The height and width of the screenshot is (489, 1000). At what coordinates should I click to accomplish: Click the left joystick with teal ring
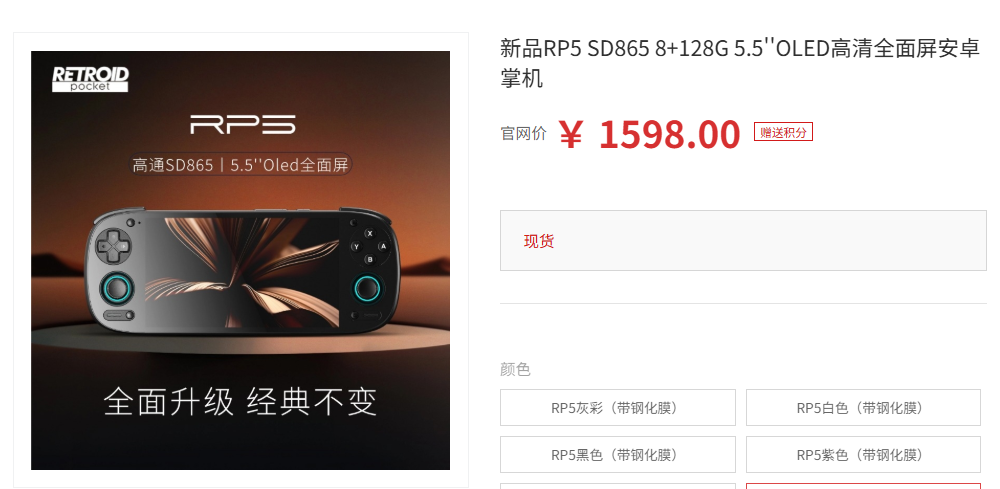118,289
